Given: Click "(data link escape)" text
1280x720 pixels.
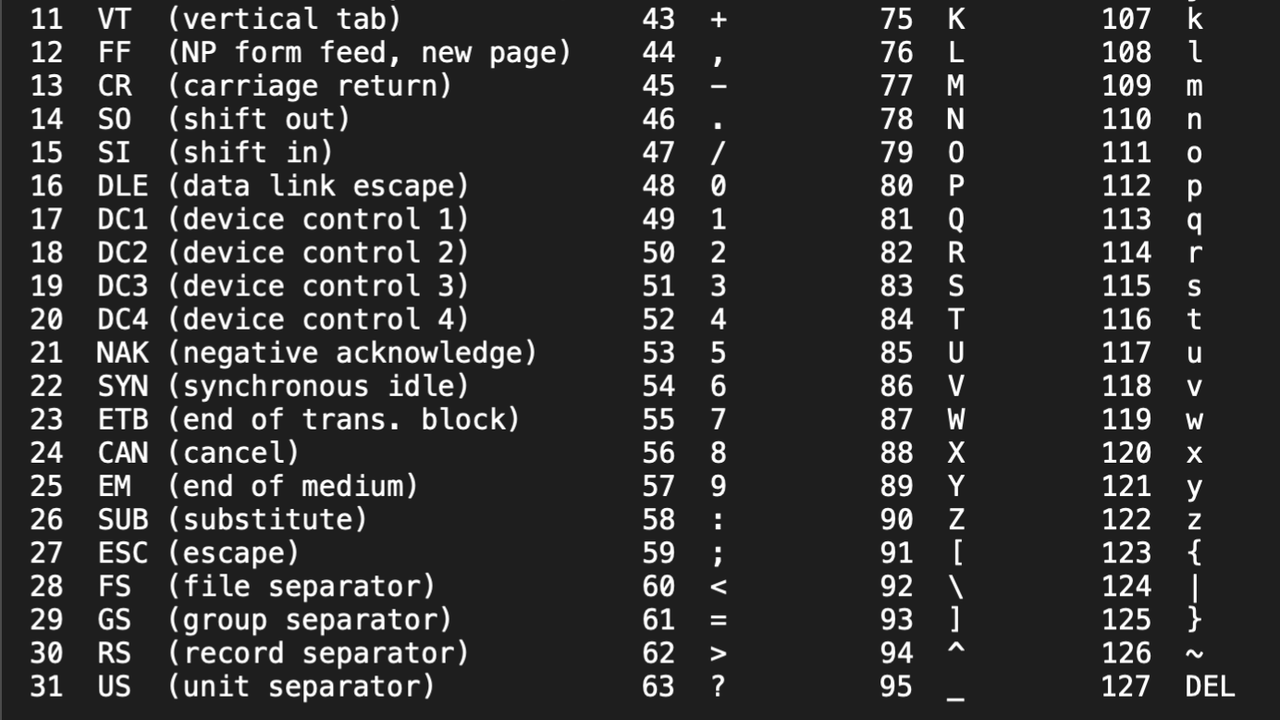Looking at the screenshot, I should [318, 186].
